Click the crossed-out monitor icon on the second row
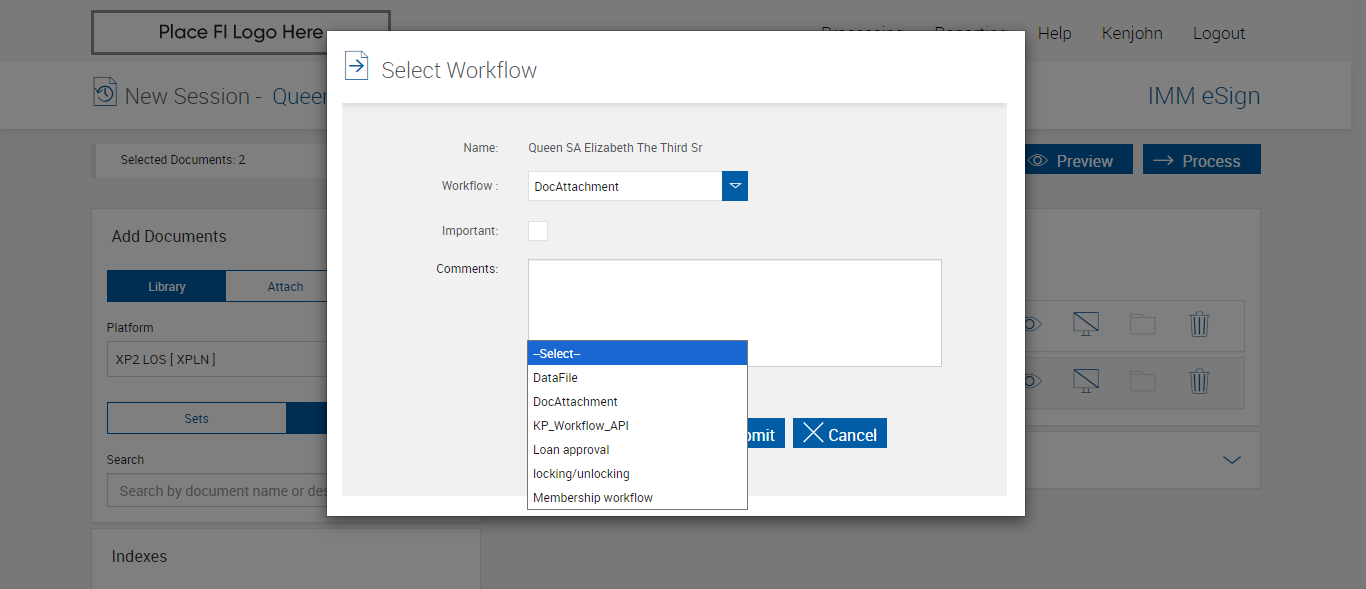Viewport: 1366px width, 589px height. [1085, 381]
